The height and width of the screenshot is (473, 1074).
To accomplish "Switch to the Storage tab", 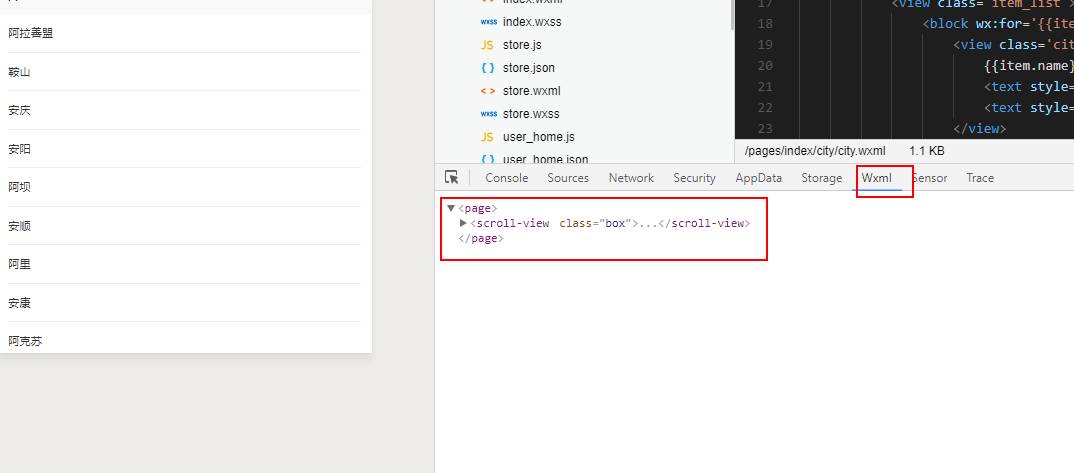I will pos(821,178).
